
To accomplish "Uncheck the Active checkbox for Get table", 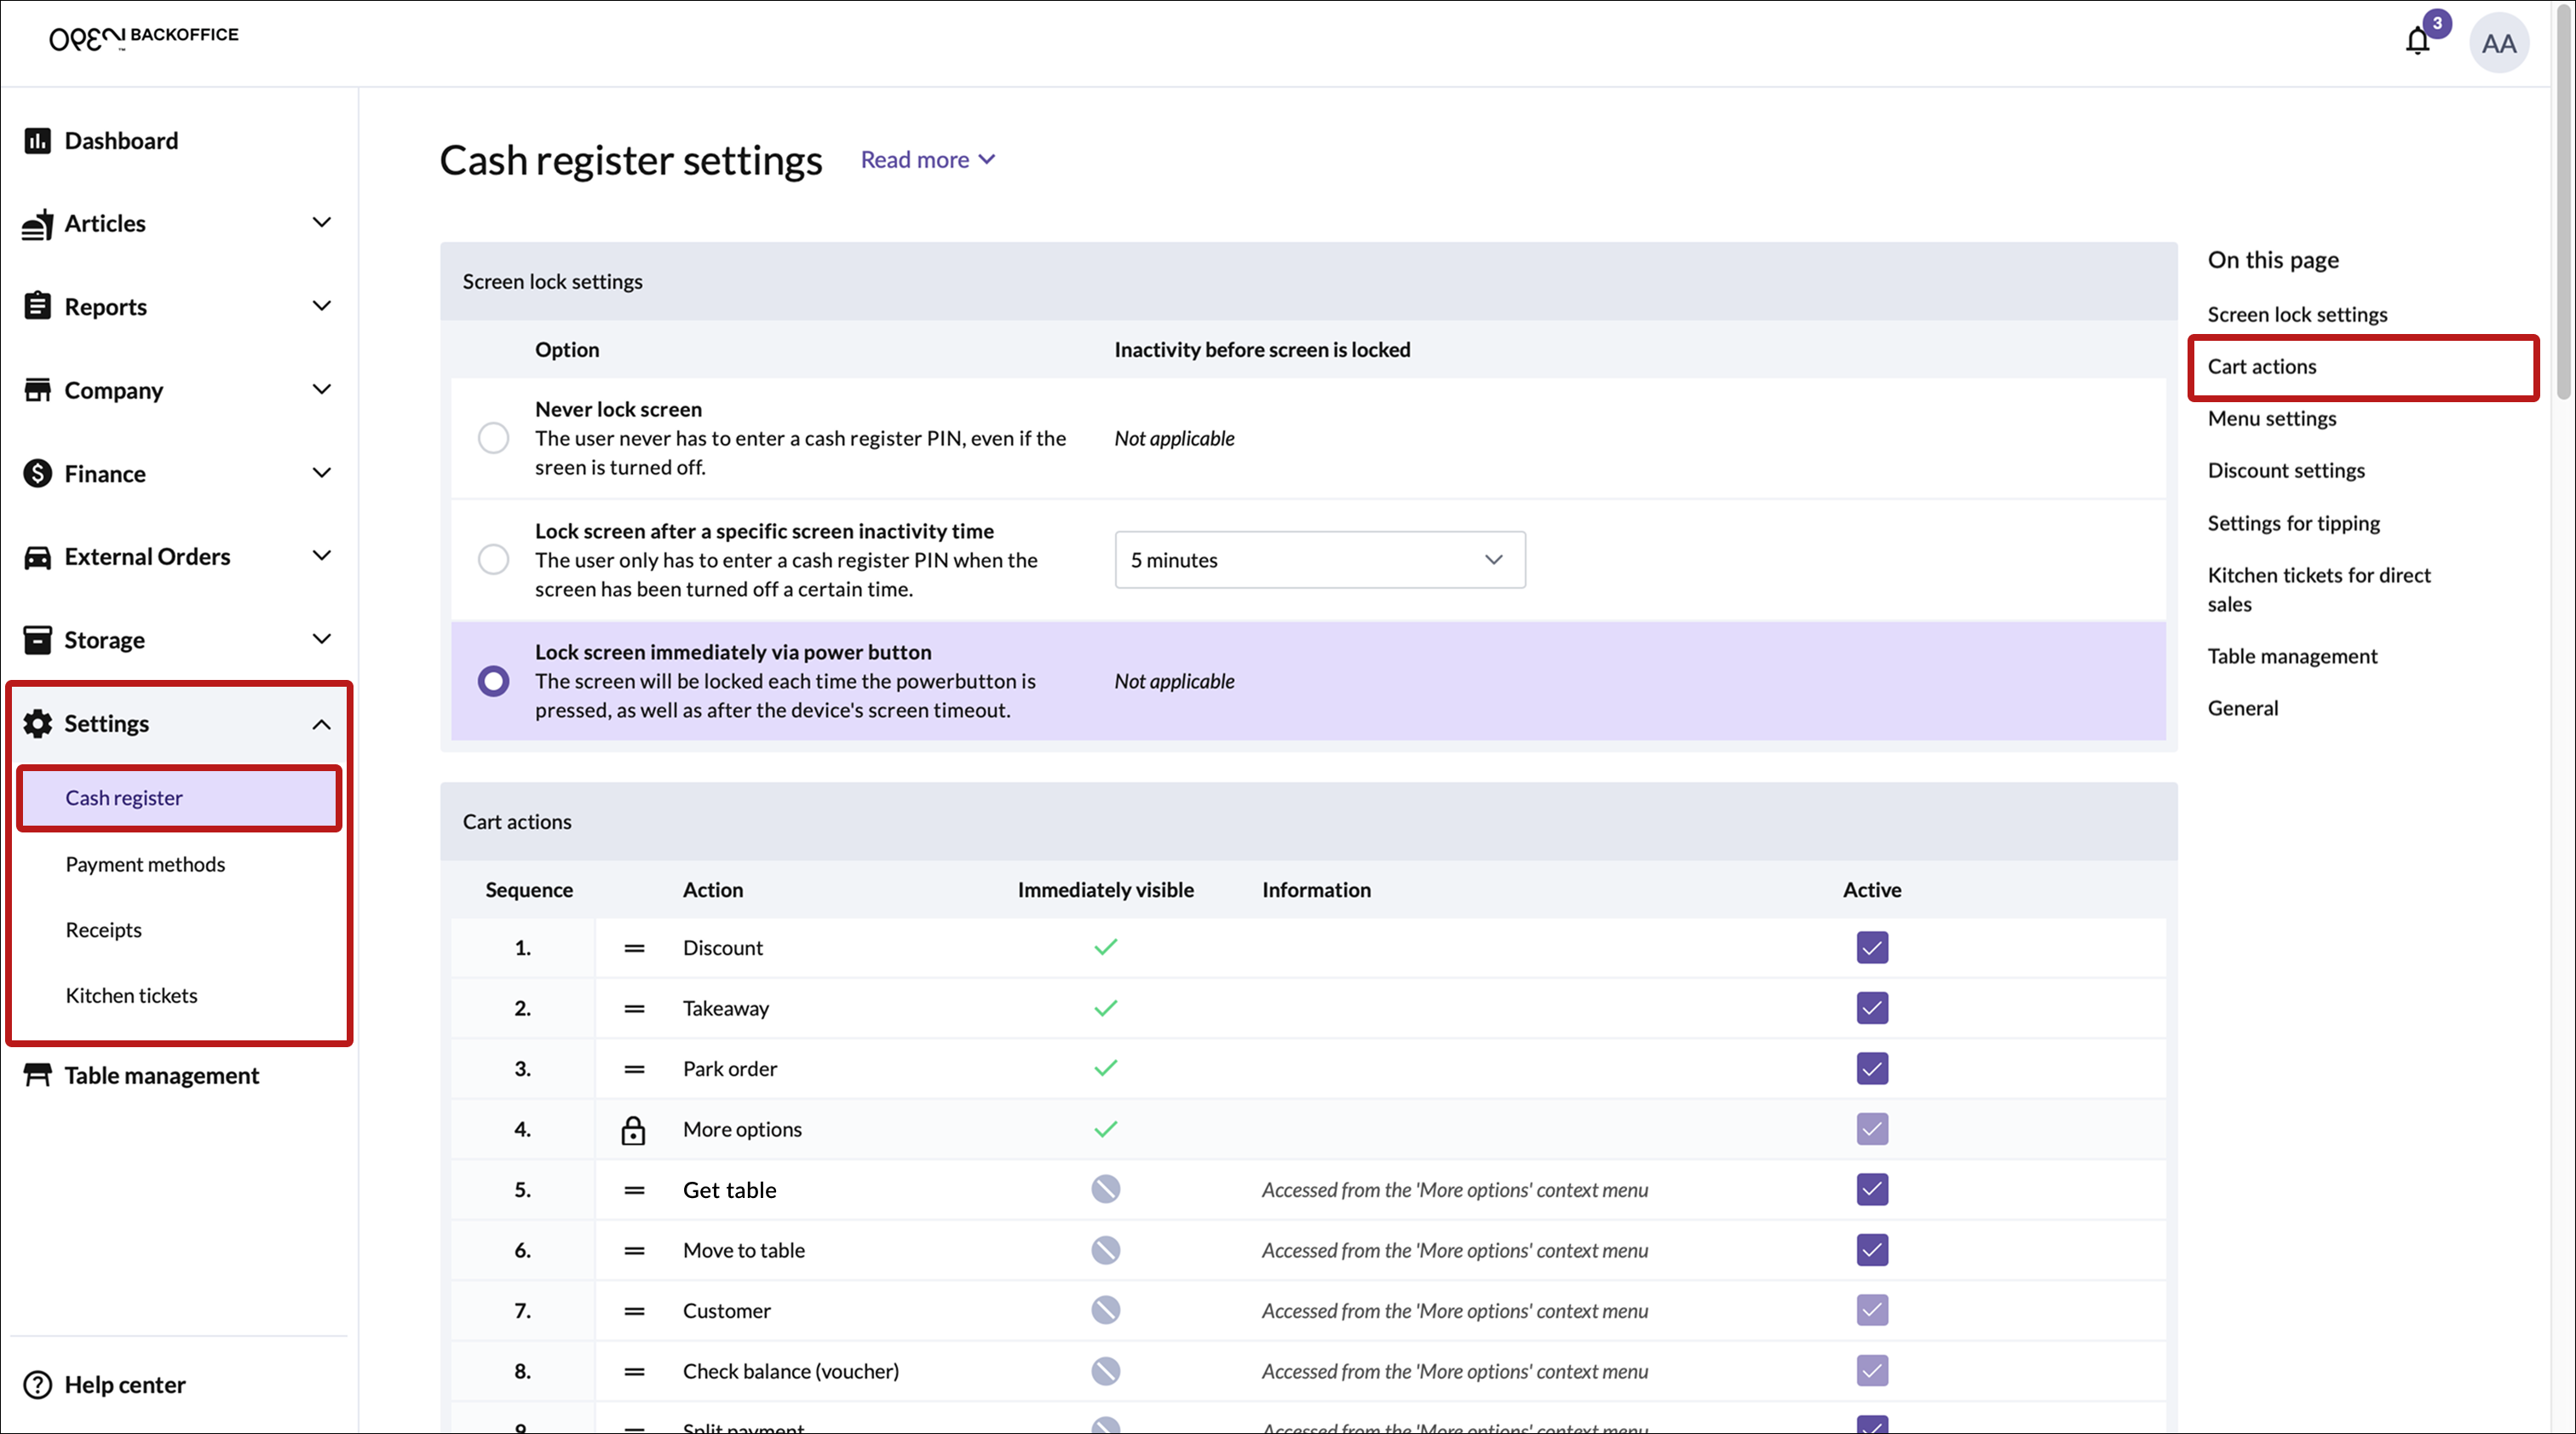I will point(1872,1190).
